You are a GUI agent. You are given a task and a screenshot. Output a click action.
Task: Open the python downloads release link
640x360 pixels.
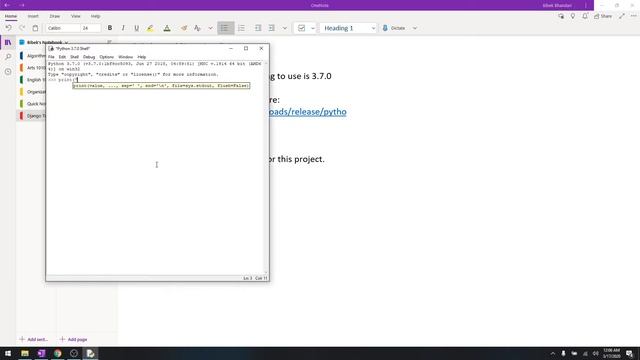pyautogui.click(x=308, y=112)
